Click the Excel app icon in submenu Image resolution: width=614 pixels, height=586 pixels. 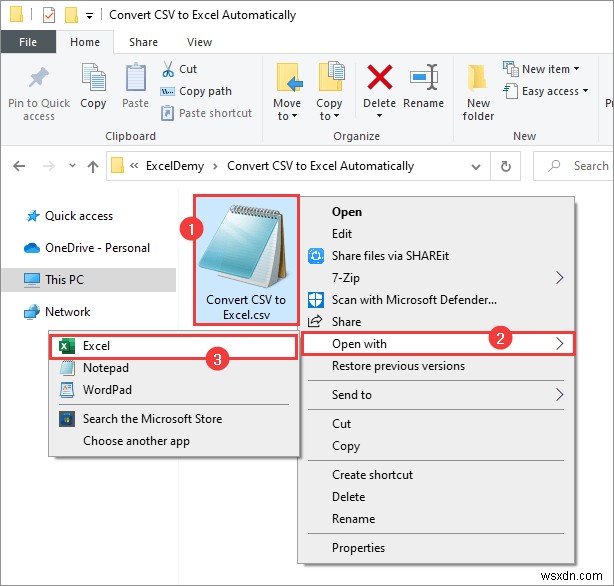67,346
